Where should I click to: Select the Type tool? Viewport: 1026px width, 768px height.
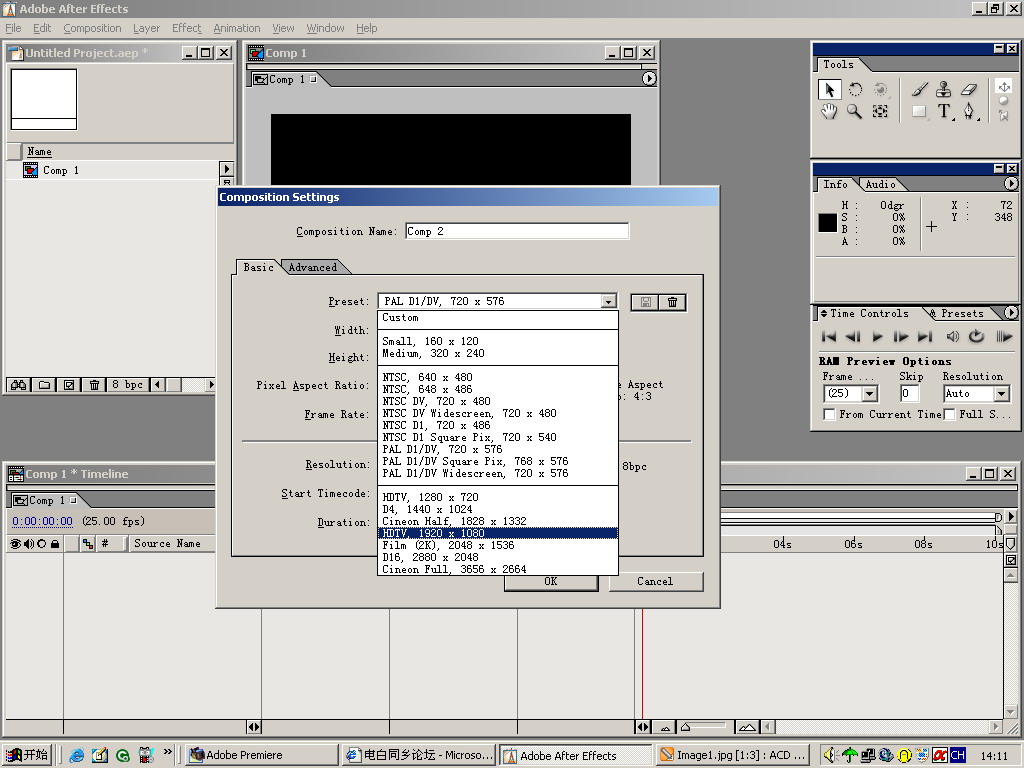tap(943, 112)
